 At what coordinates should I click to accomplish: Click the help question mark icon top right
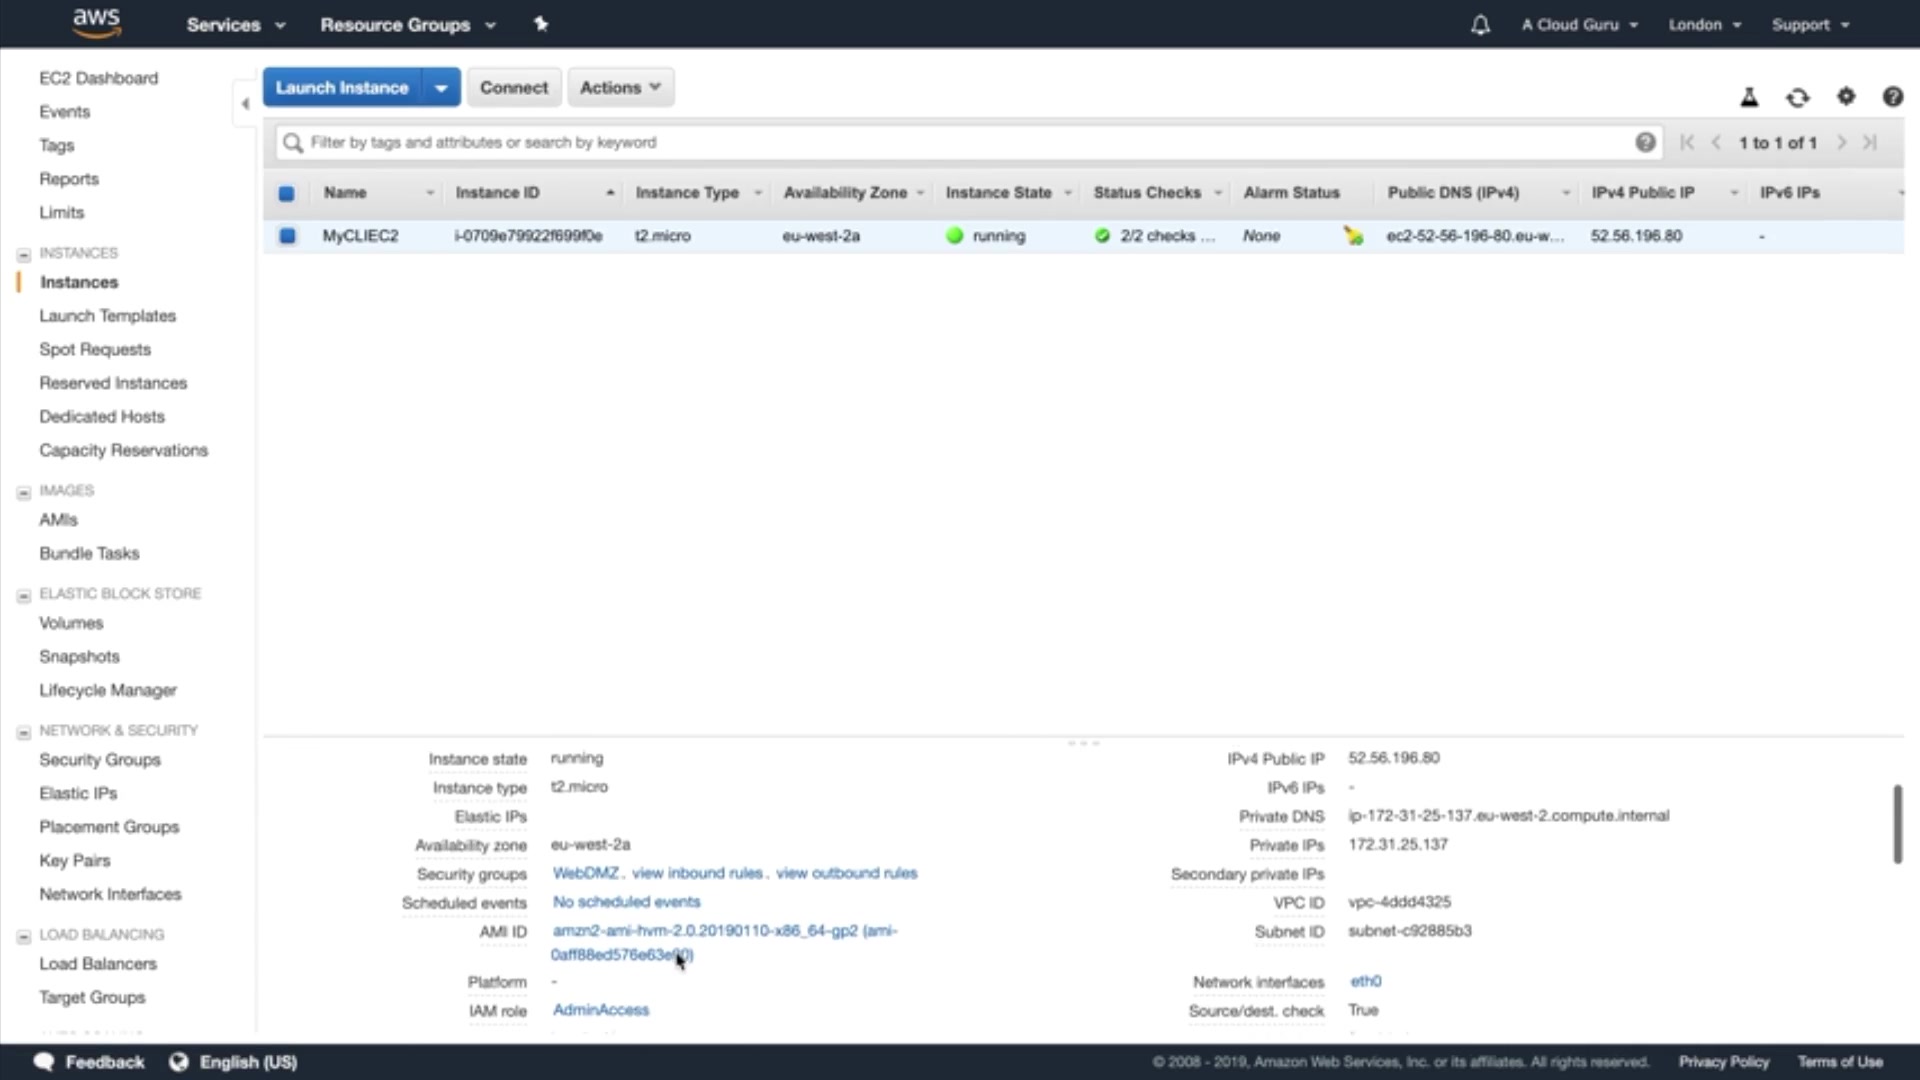(1892, 96)
